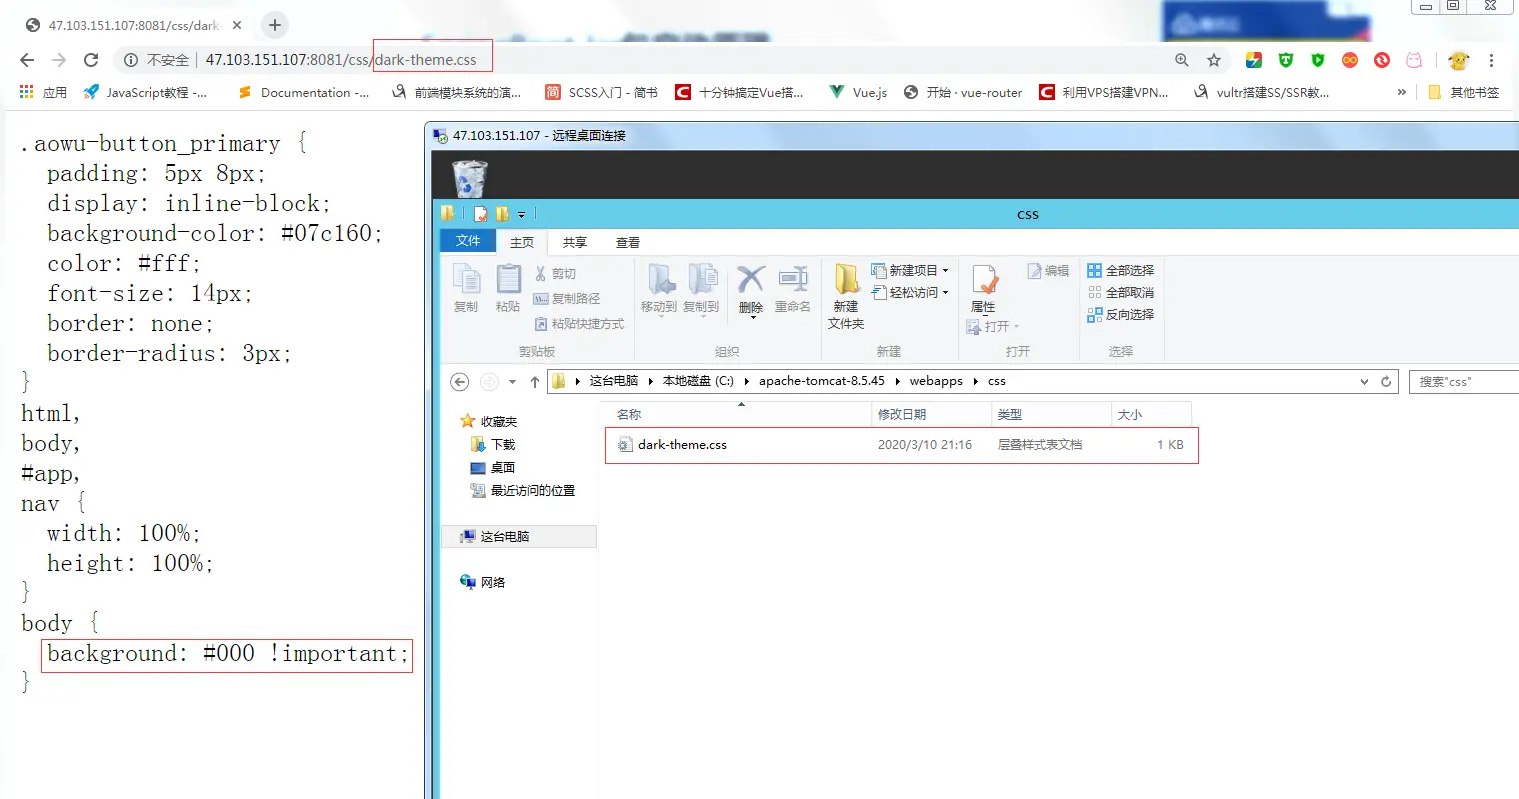Open the Apps (应用) bookmark shortcut
Image resolution: width=1519 pixels, height=799 pixels.
(x=43, y=92)
